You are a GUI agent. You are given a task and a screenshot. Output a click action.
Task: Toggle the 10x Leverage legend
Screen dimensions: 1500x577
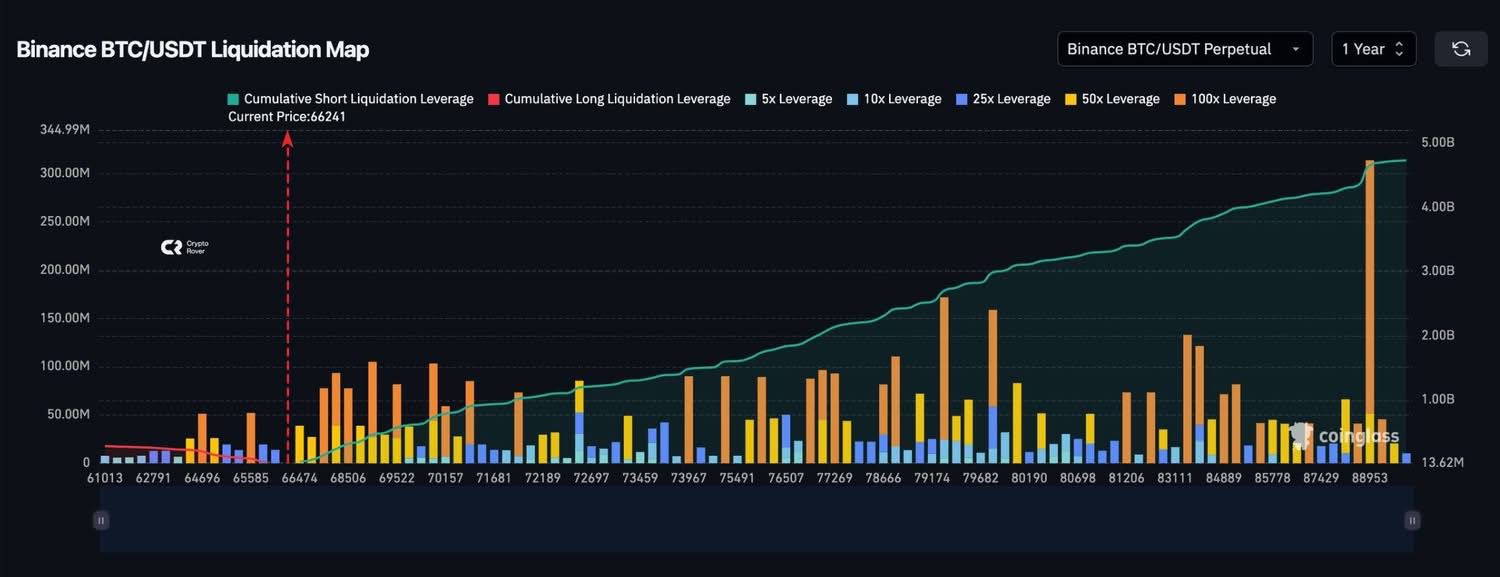point(894,99)
